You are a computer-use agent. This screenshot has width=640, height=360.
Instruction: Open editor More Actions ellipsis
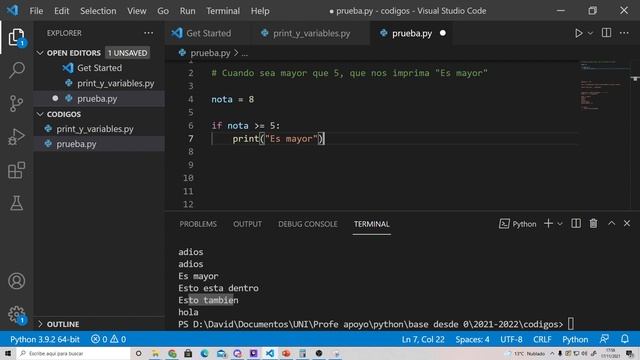[x=624, y=33]
